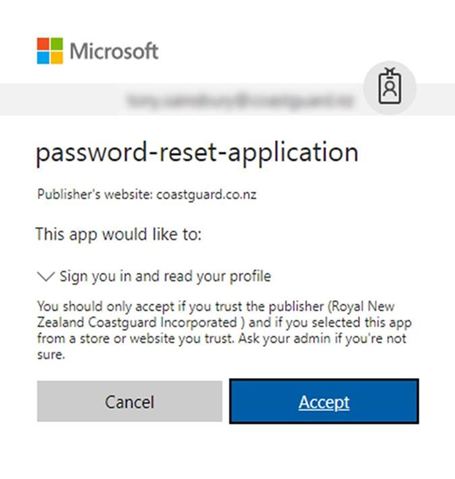The width and height of the screenshot is (455, 479).
Task: Click the empty left side of the gray account bar
Action: 60,99
